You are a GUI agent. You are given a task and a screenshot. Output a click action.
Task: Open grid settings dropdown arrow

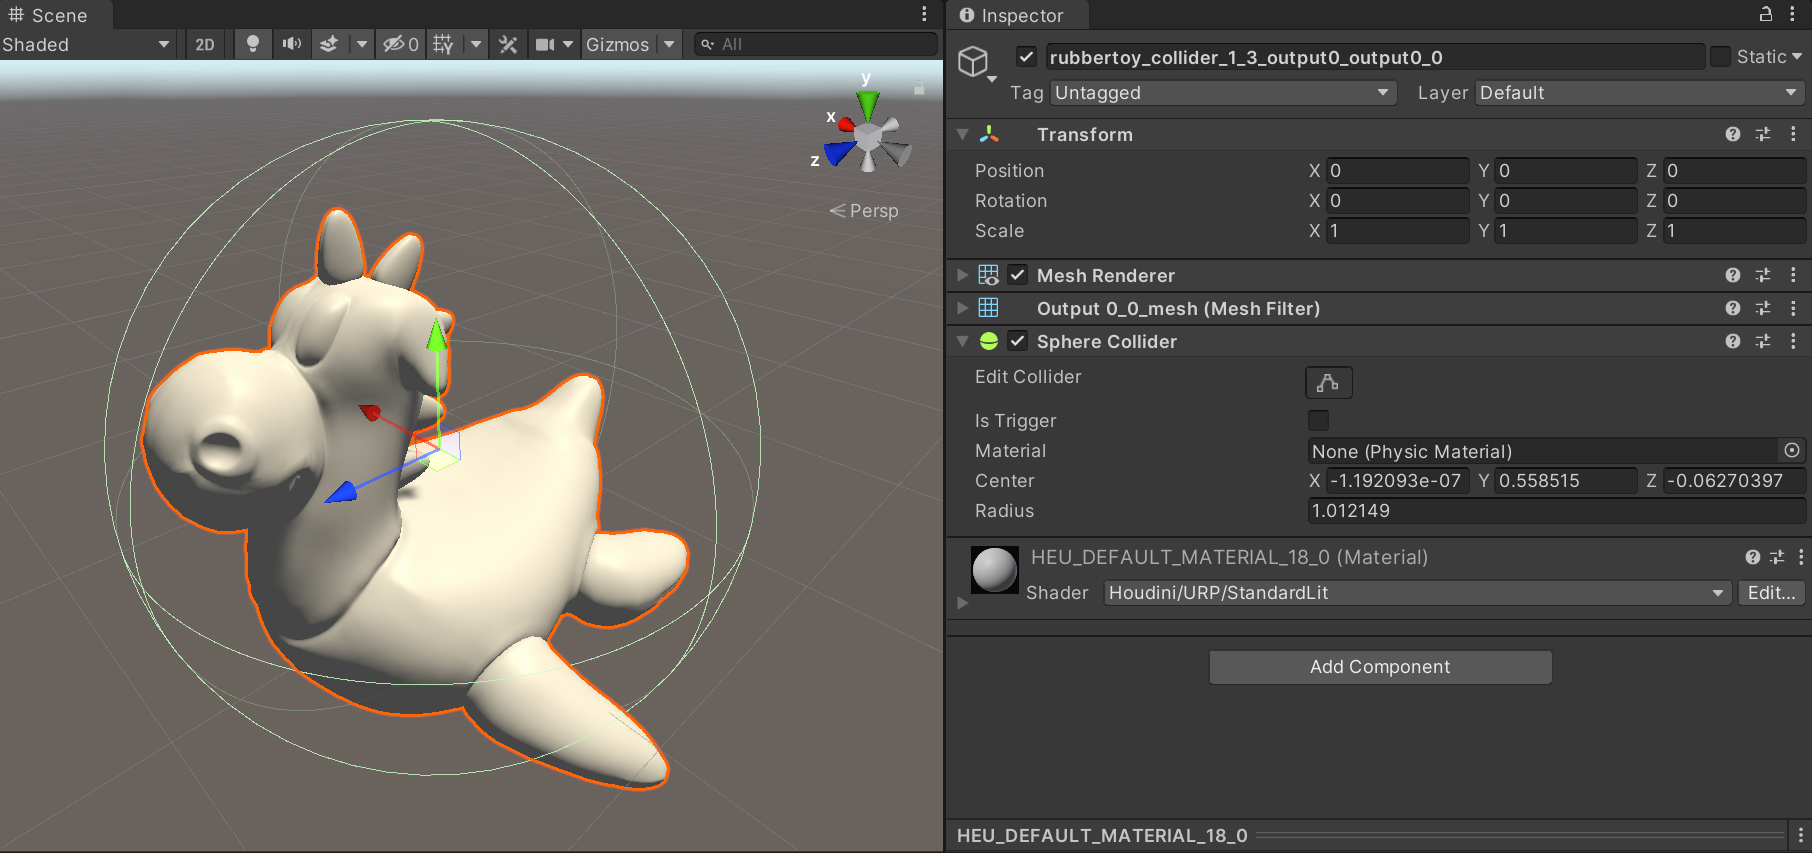click(476, 45)
